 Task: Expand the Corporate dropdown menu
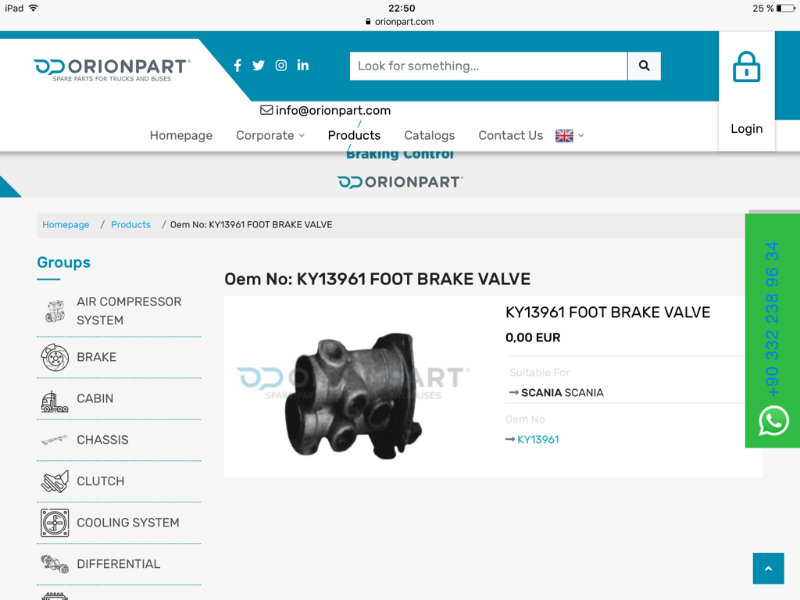click(x=270, y=136)
